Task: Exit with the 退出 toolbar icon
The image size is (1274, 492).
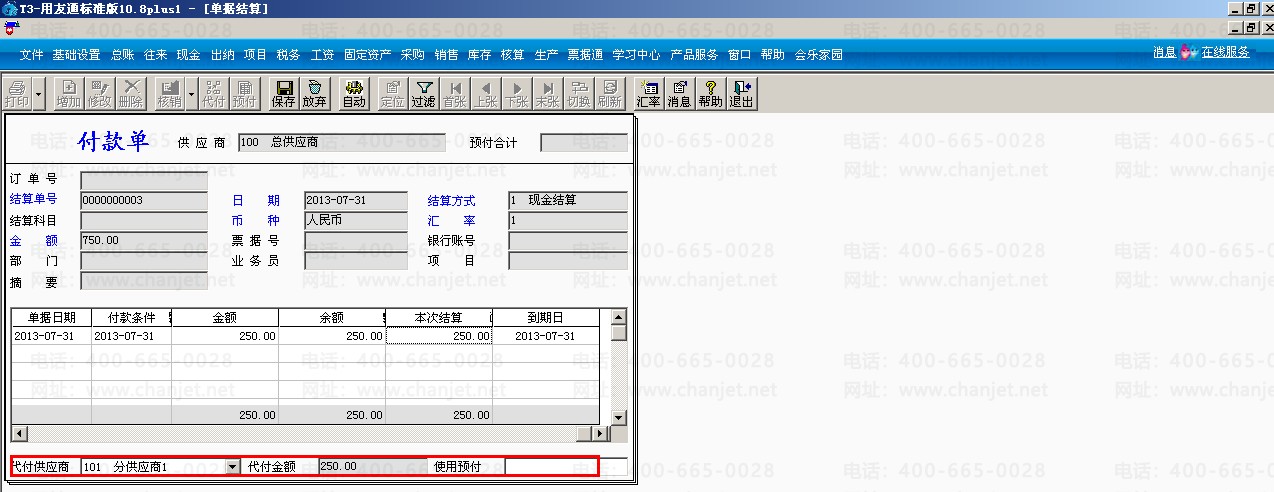Action: [742, 93]
